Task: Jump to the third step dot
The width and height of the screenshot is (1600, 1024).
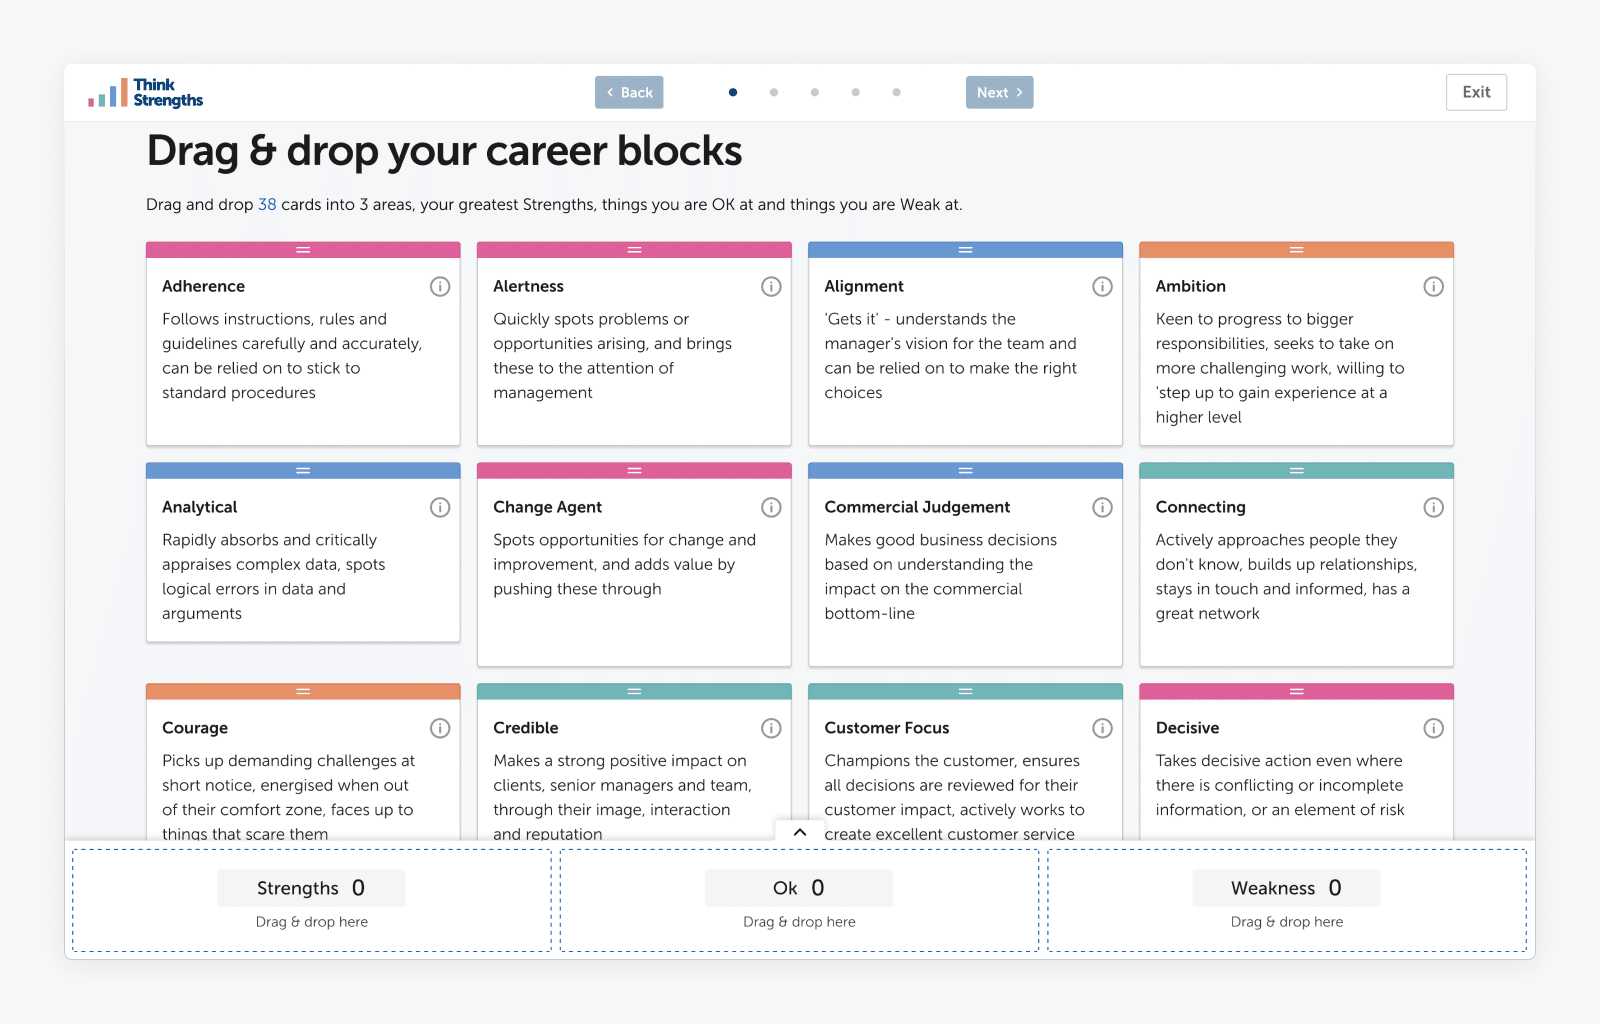Action: 815,93
